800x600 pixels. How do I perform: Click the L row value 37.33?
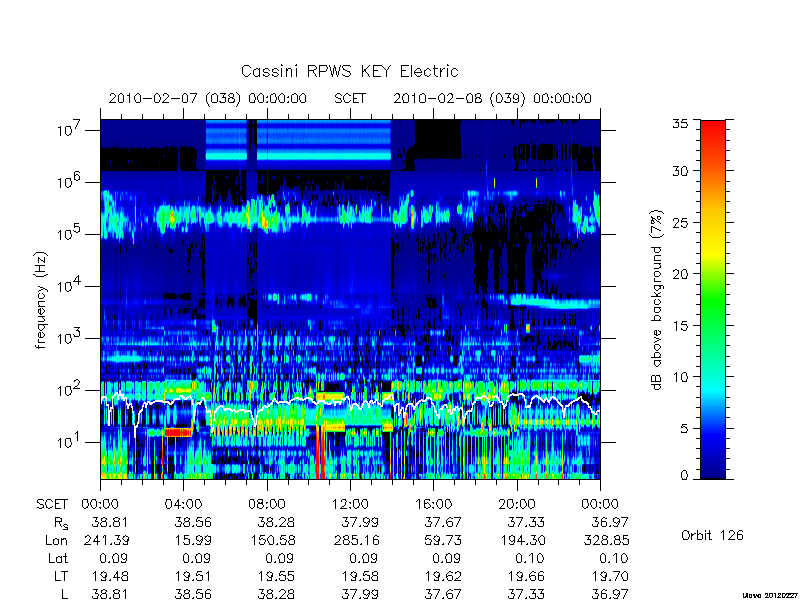pos(526,594)
